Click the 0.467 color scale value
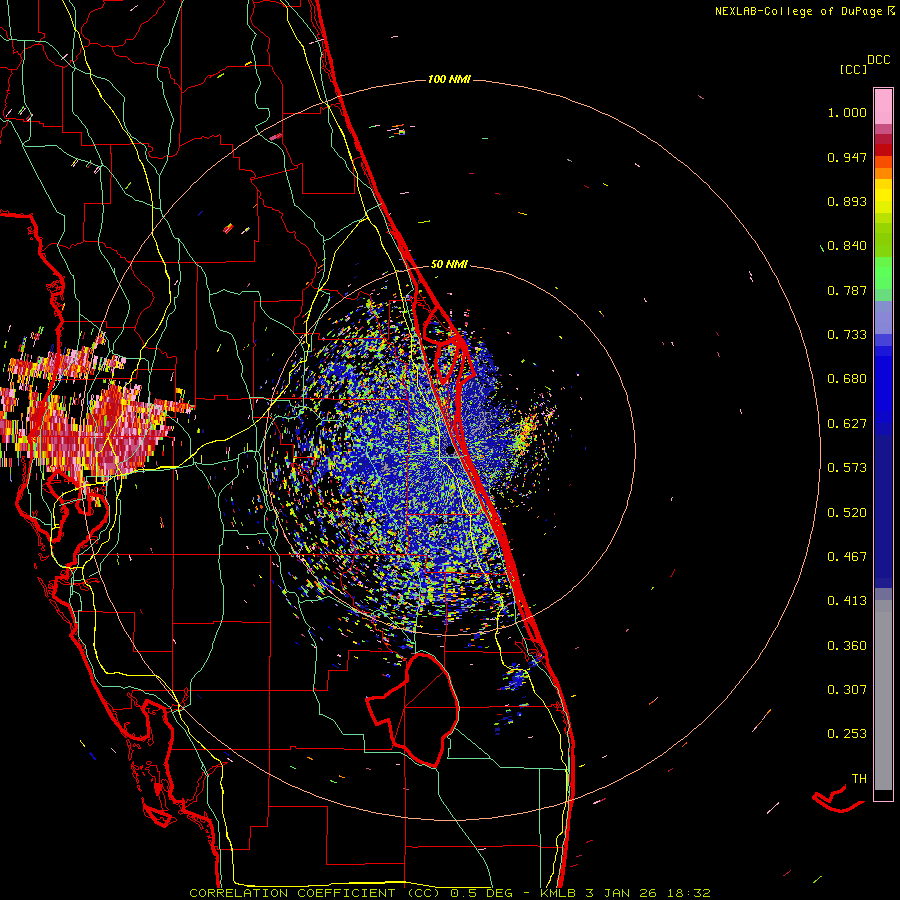Viewport: 900px width, 900px height. 847,557
